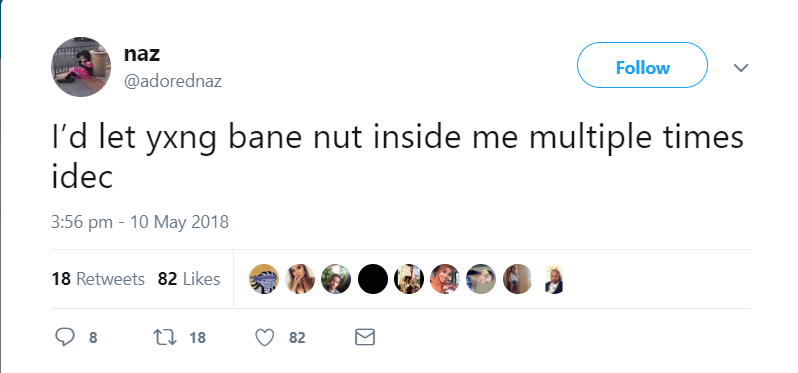Image resolution: width=798 pixels, height=373 pixels.
Task: Click the third liker avatar with greenery
Action: [x=336, y=279]
